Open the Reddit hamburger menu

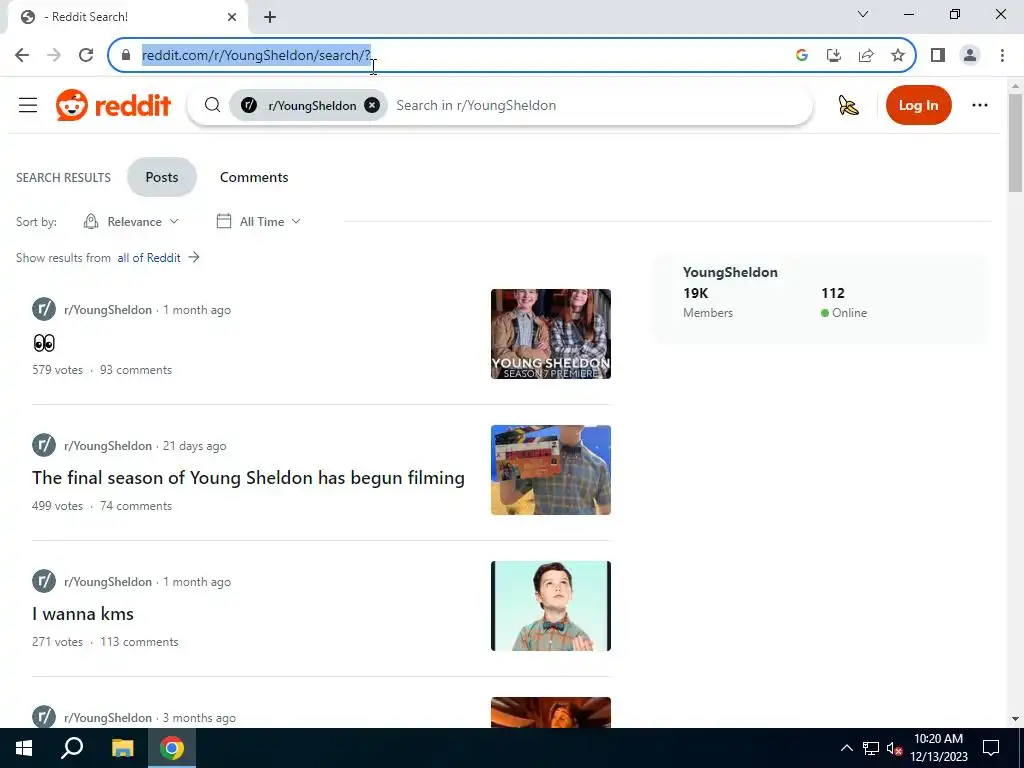click(x=28, y=105)
